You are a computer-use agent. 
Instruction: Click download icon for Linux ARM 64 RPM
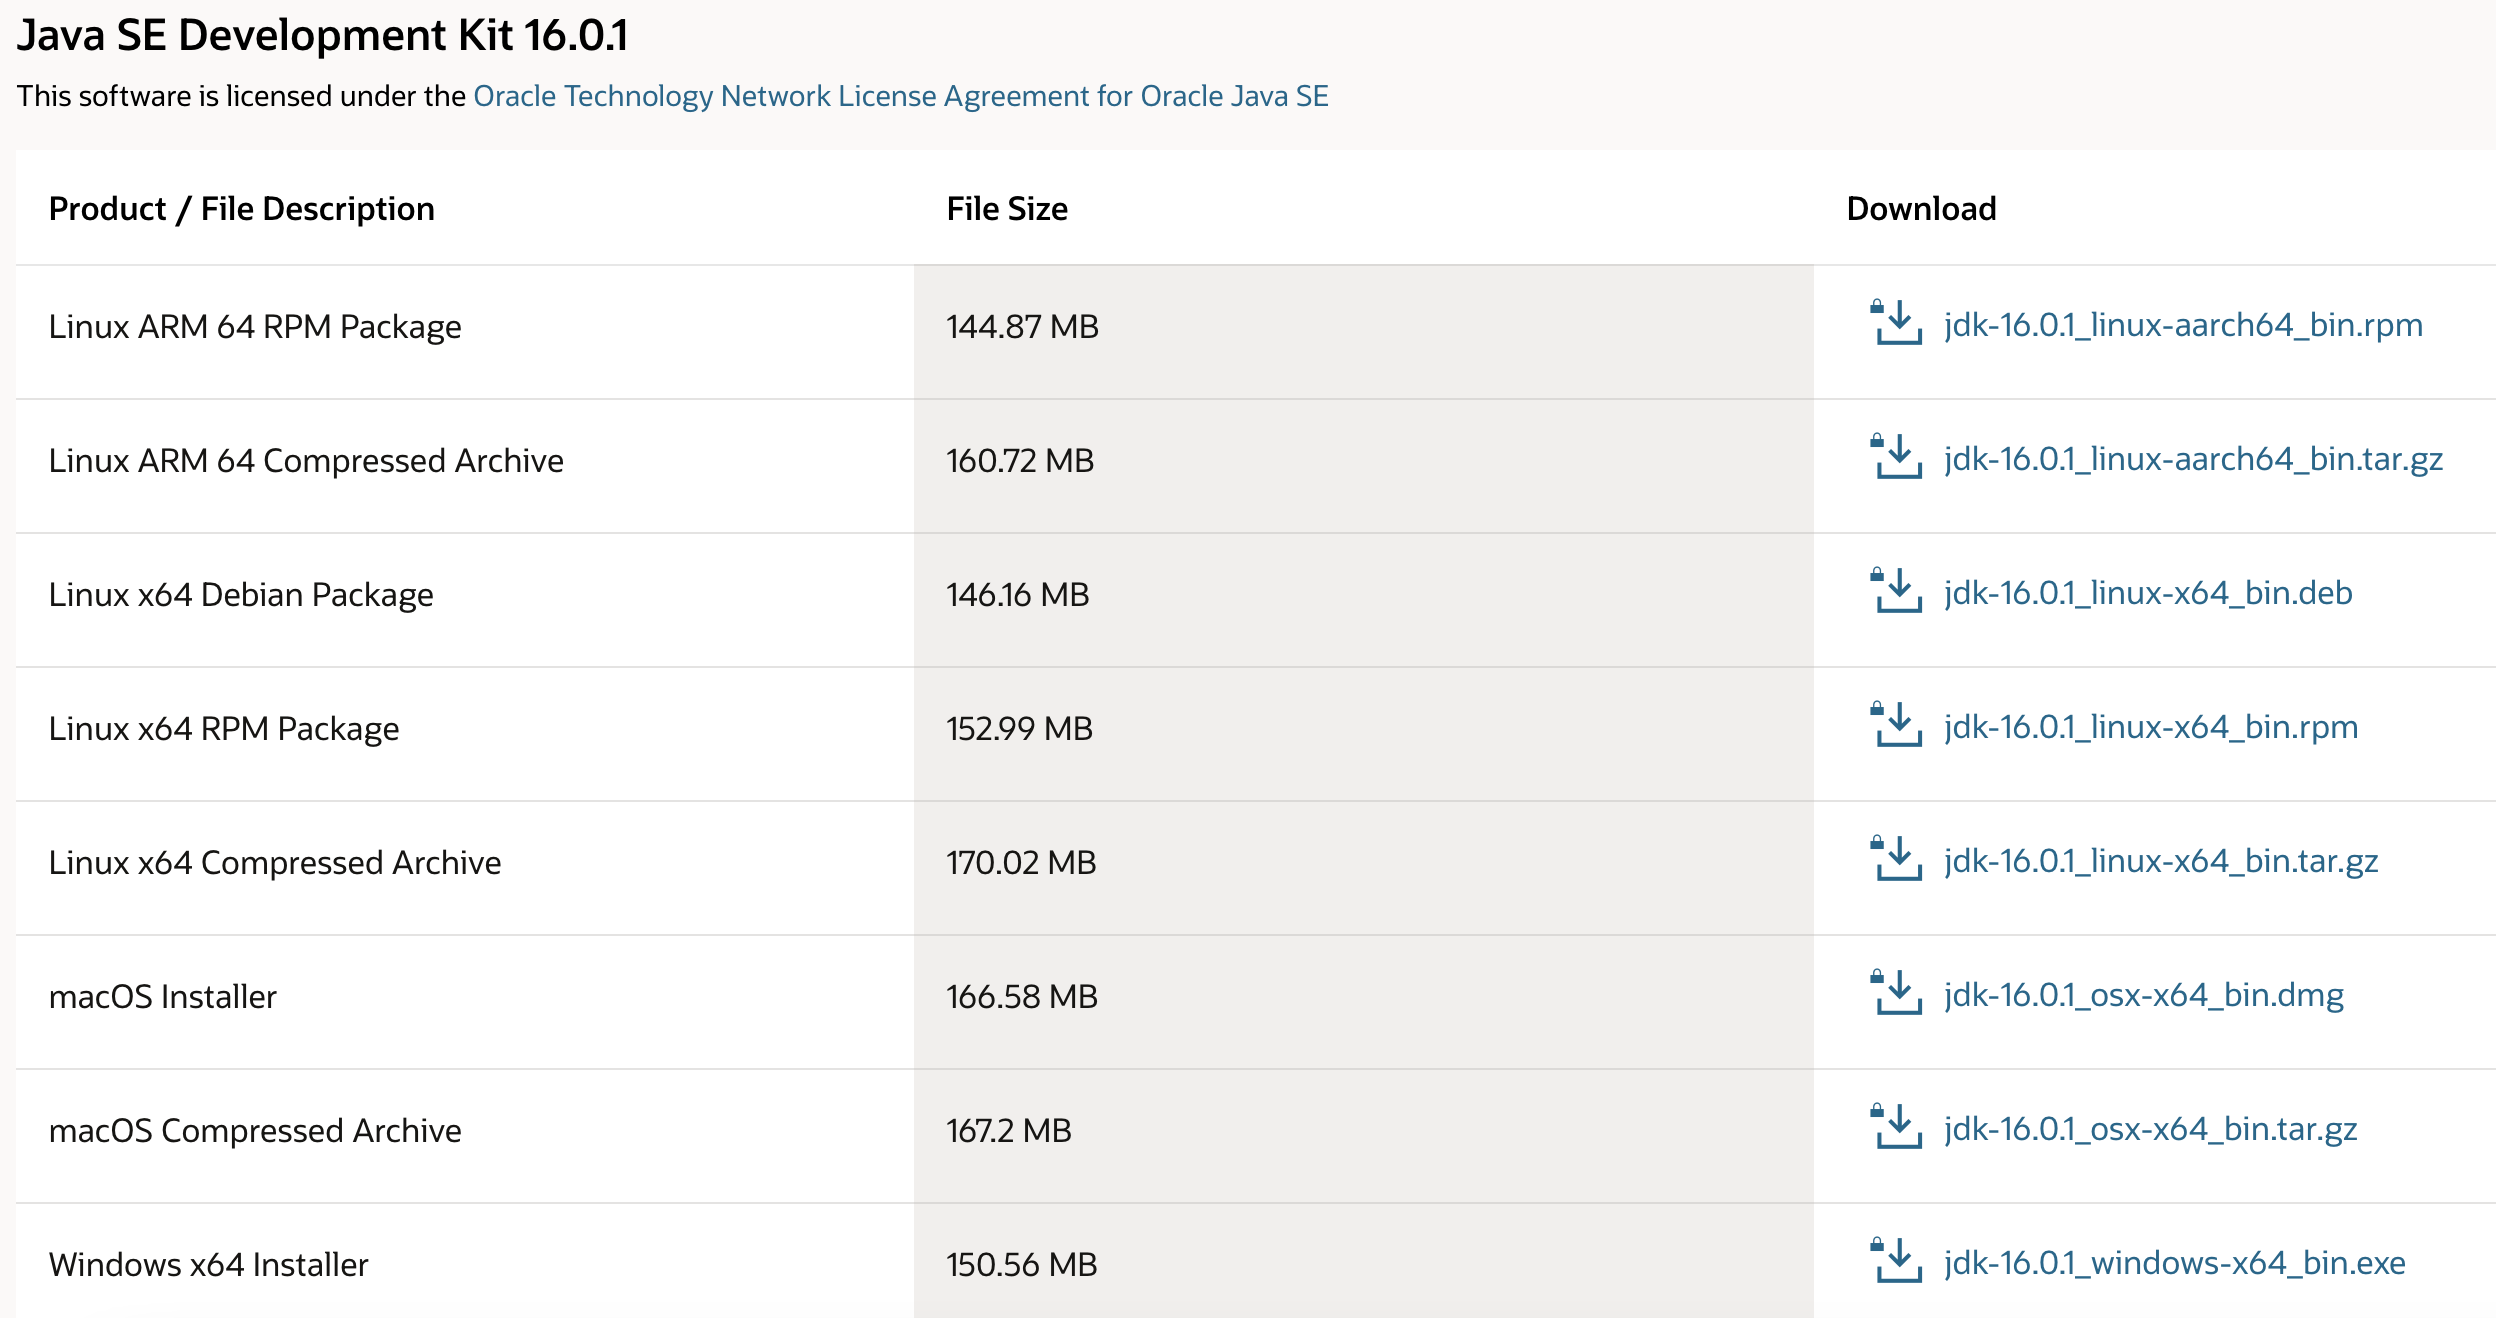pos(1896,324)
